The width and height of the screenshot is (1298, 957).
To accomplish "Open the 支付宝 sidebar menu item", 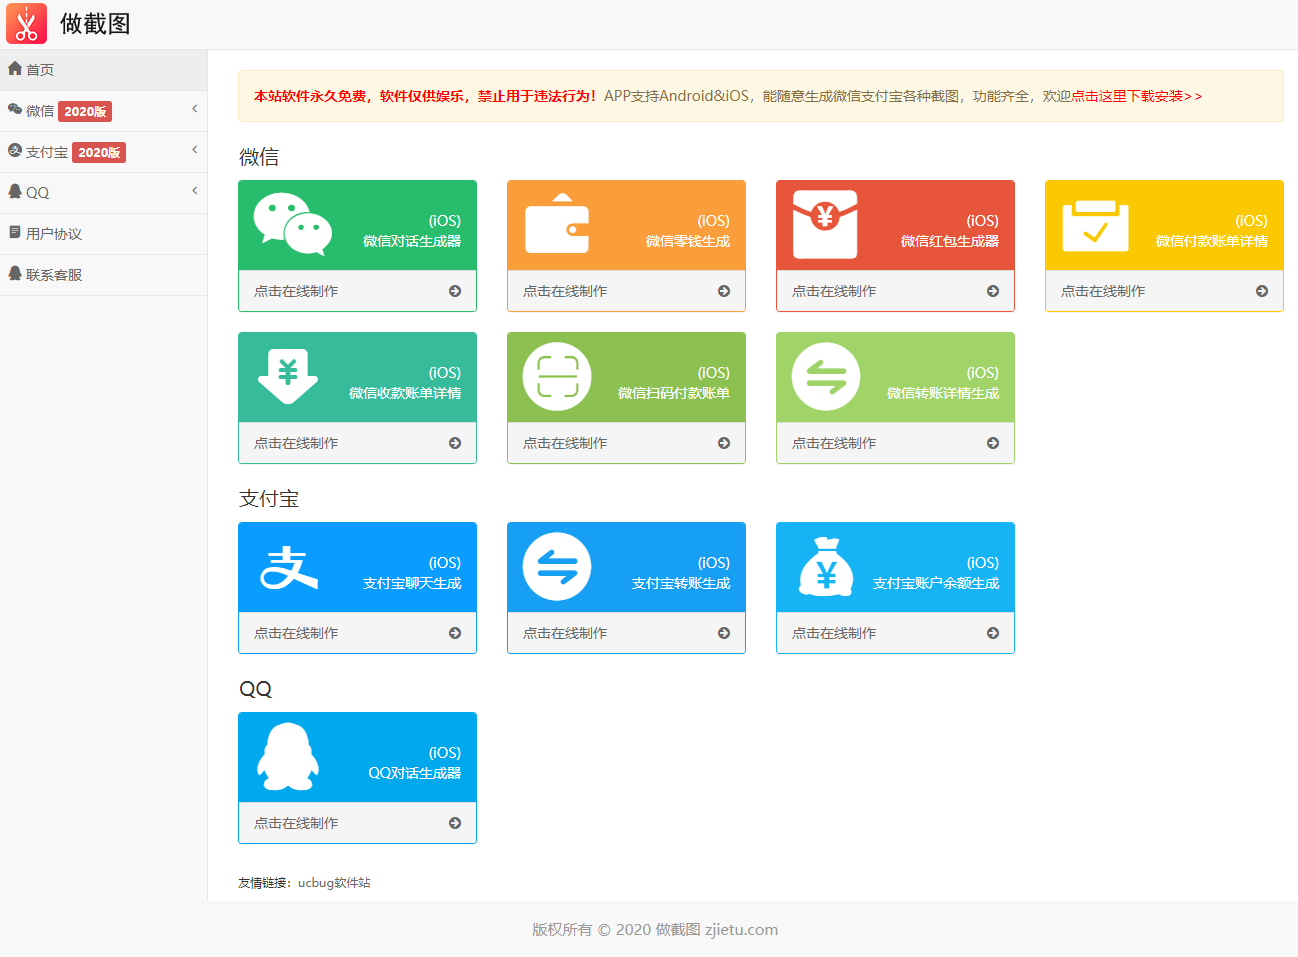I will click(x=104, y=152).
